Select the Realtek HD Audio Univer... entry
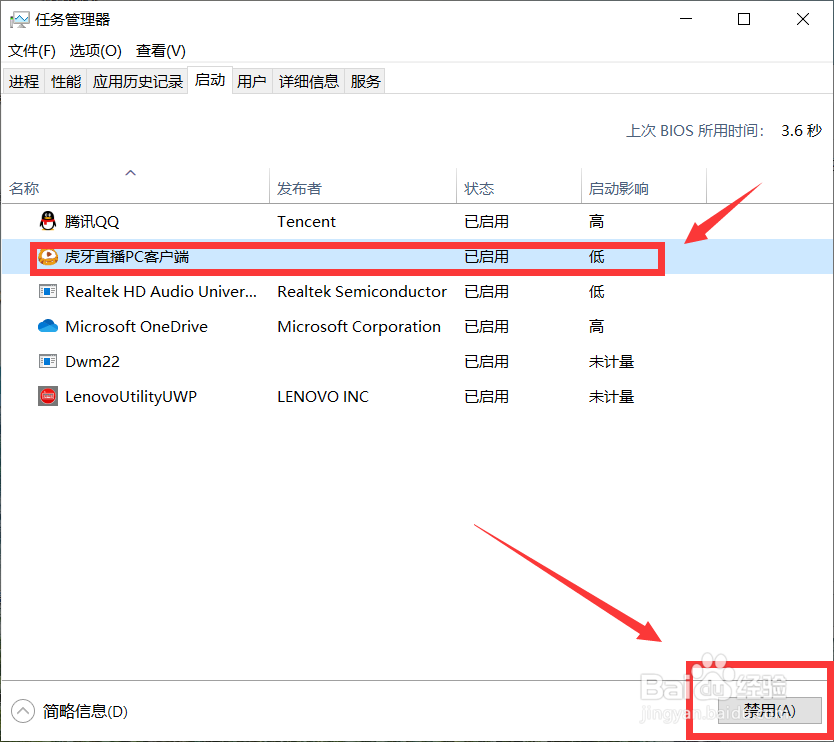This screenshot has width=834, height=742. coord(161,291)
